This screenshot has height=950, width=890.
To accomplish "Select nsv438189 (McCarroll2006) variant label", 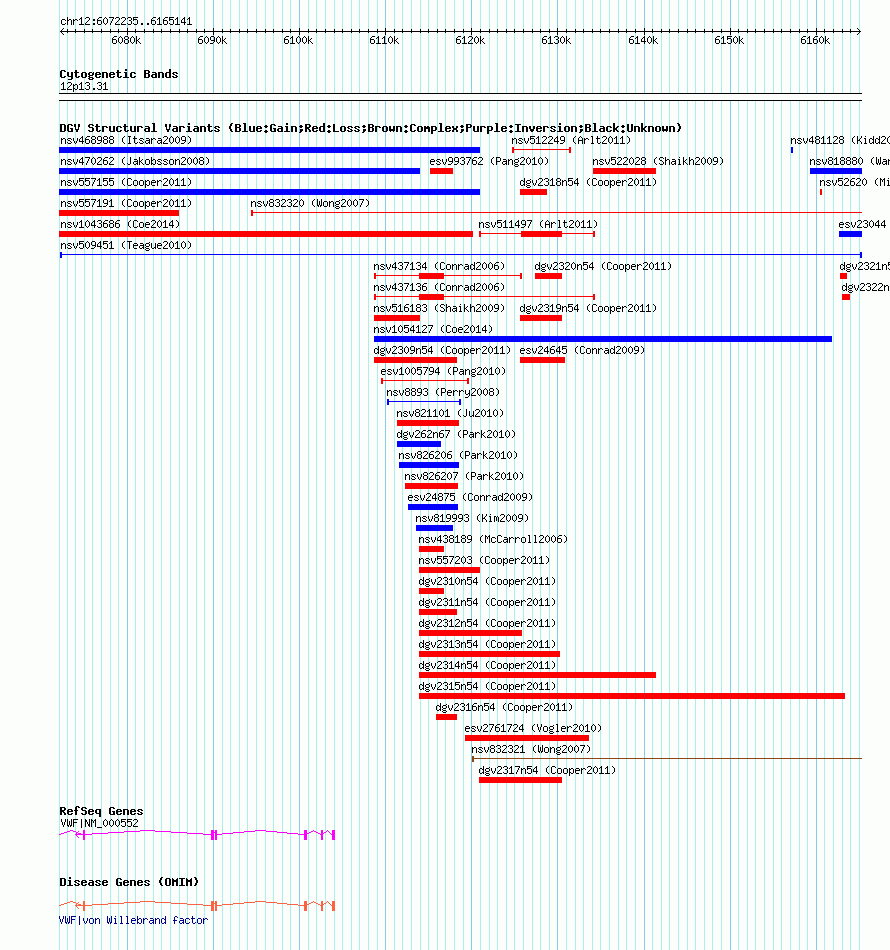I will point(493,539).
